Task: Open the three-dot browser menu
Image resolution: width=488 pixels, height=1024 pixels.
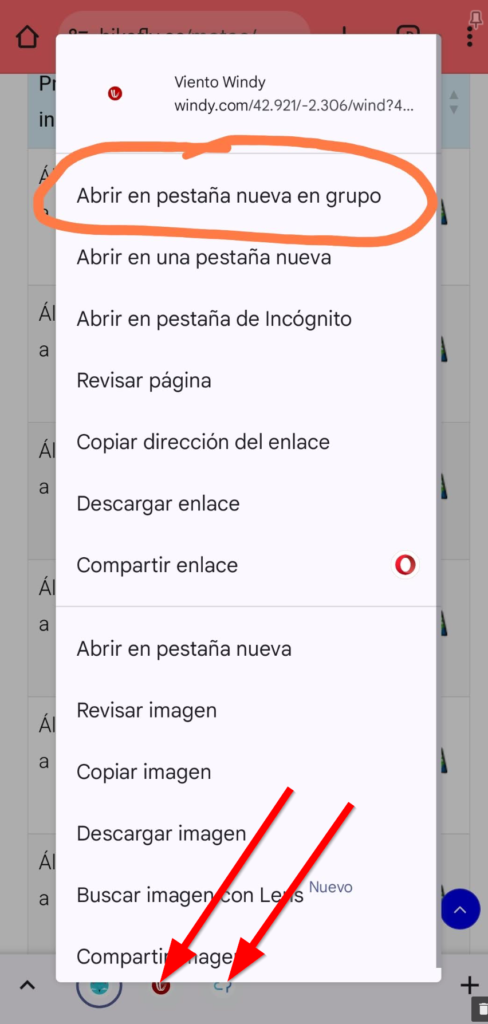Action: point(470,36)
